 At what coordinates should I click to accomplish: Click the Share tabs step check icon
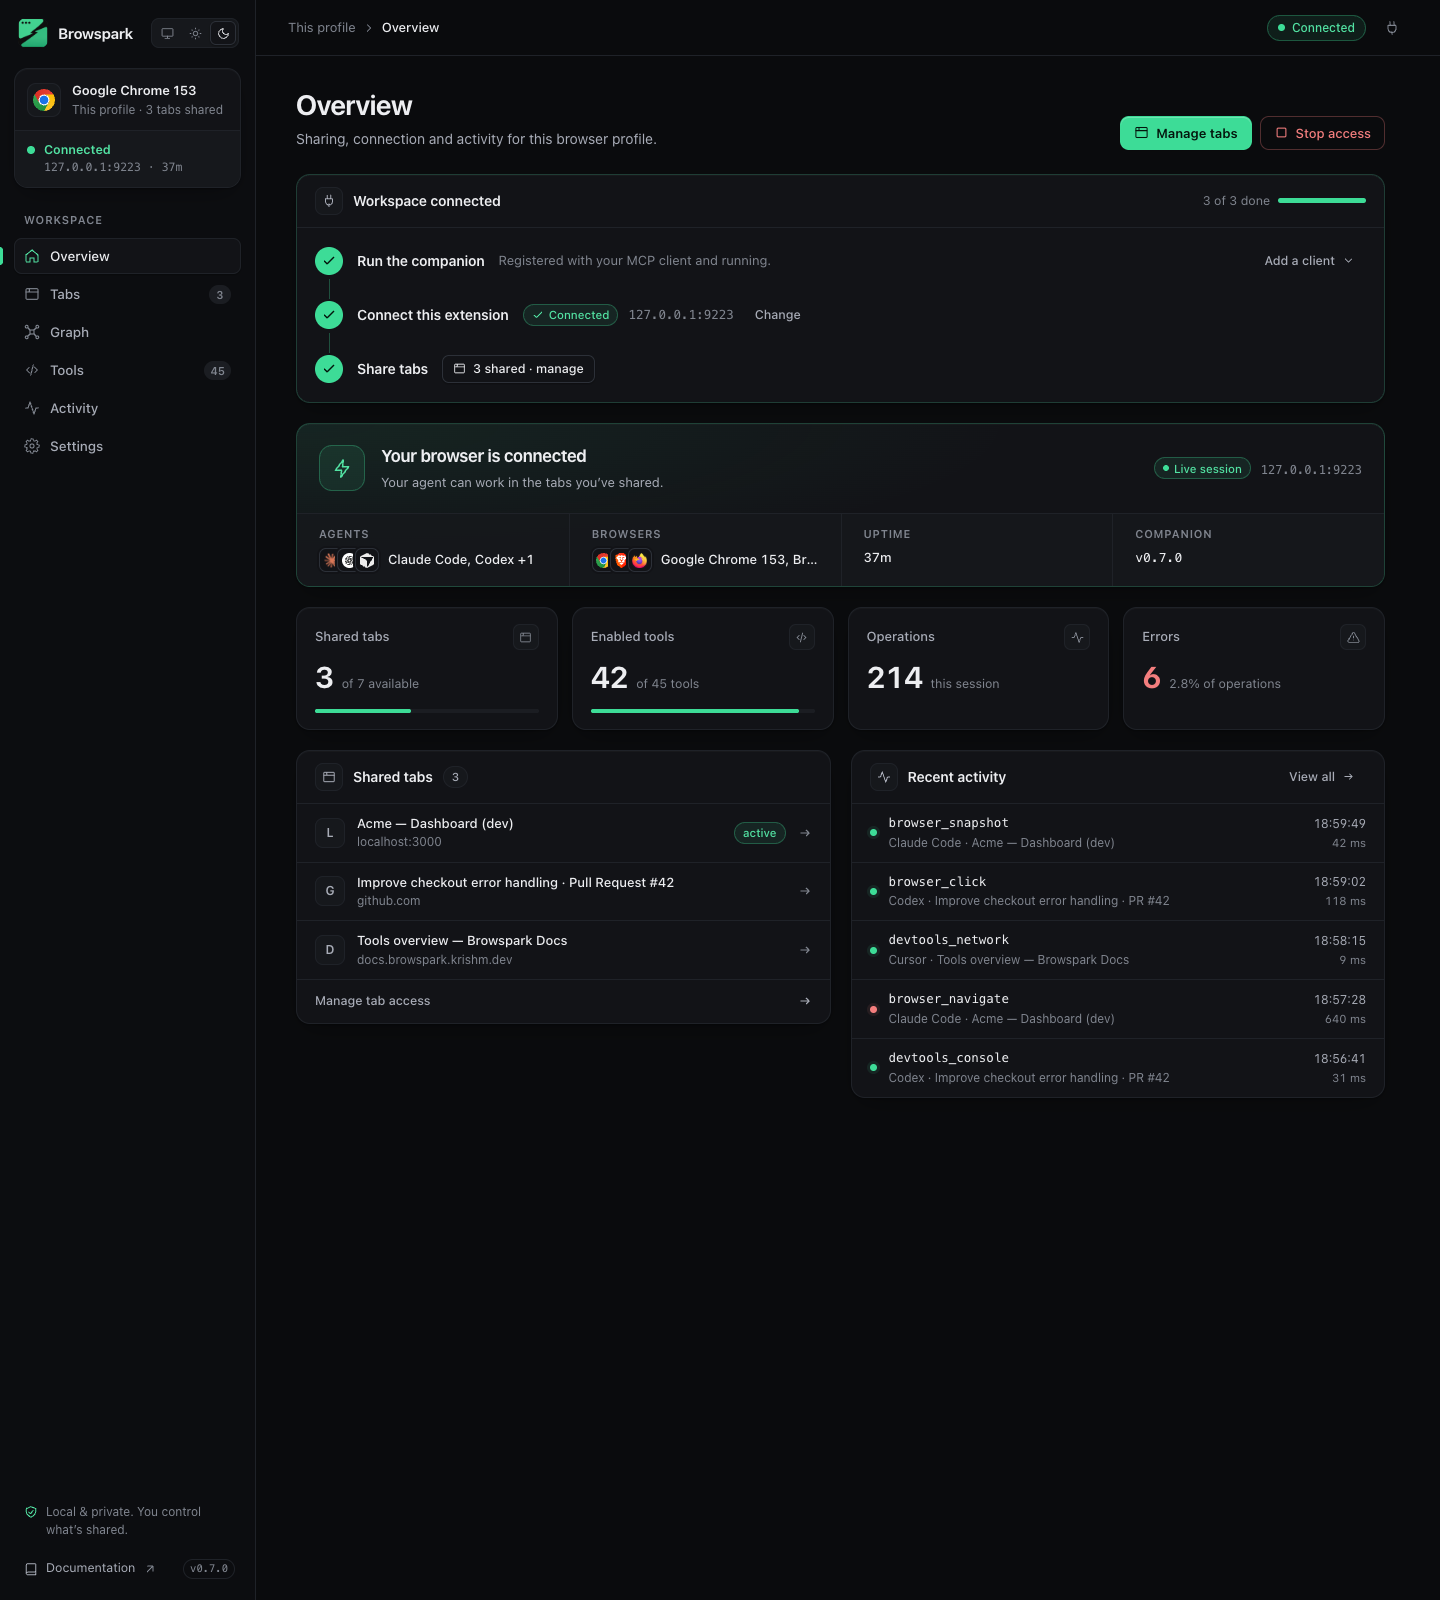click(329, 369)
